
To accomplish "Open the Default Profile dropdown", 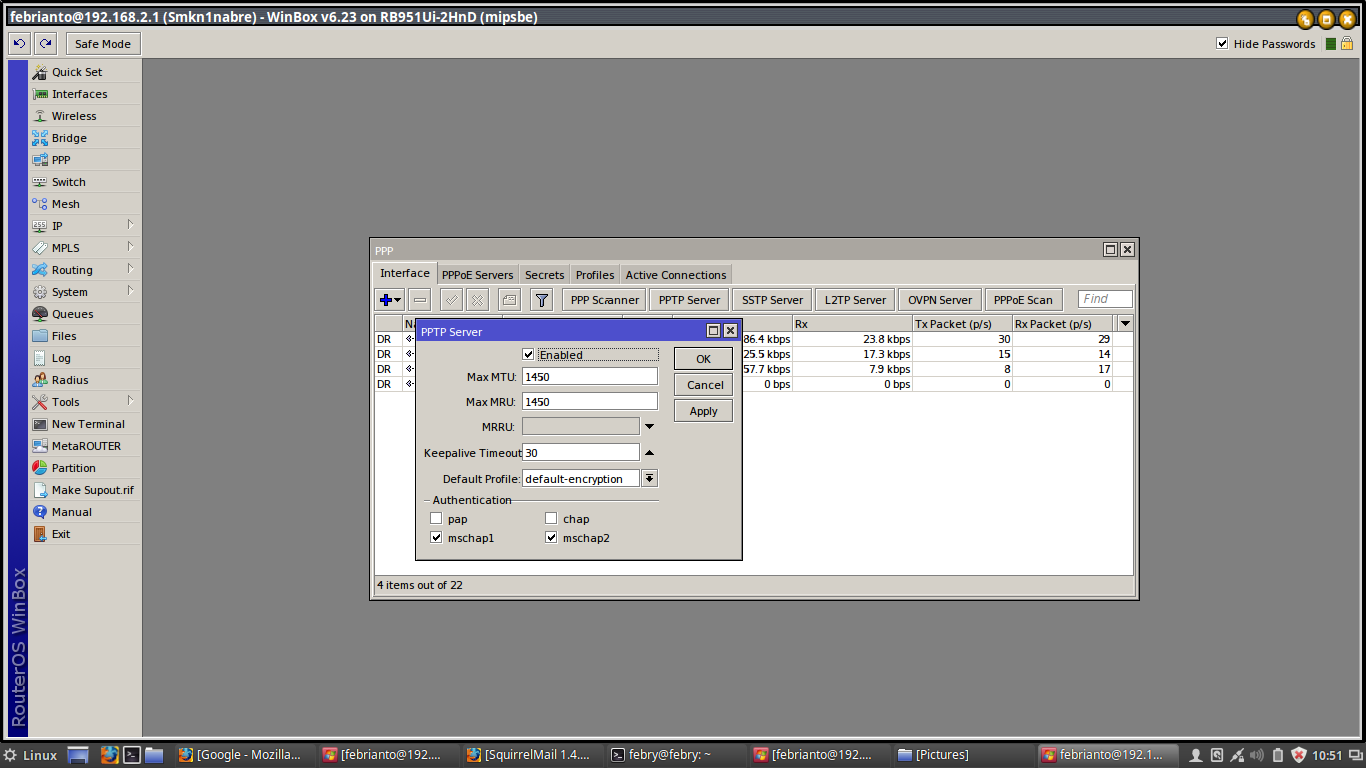I will 650,479.
